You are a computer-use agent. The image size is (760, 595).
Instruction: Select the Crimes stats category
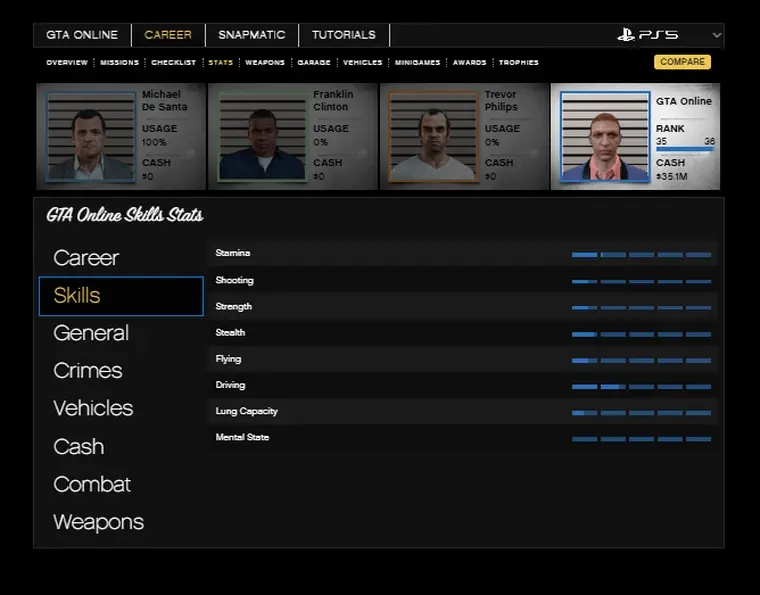coord(88,371)
